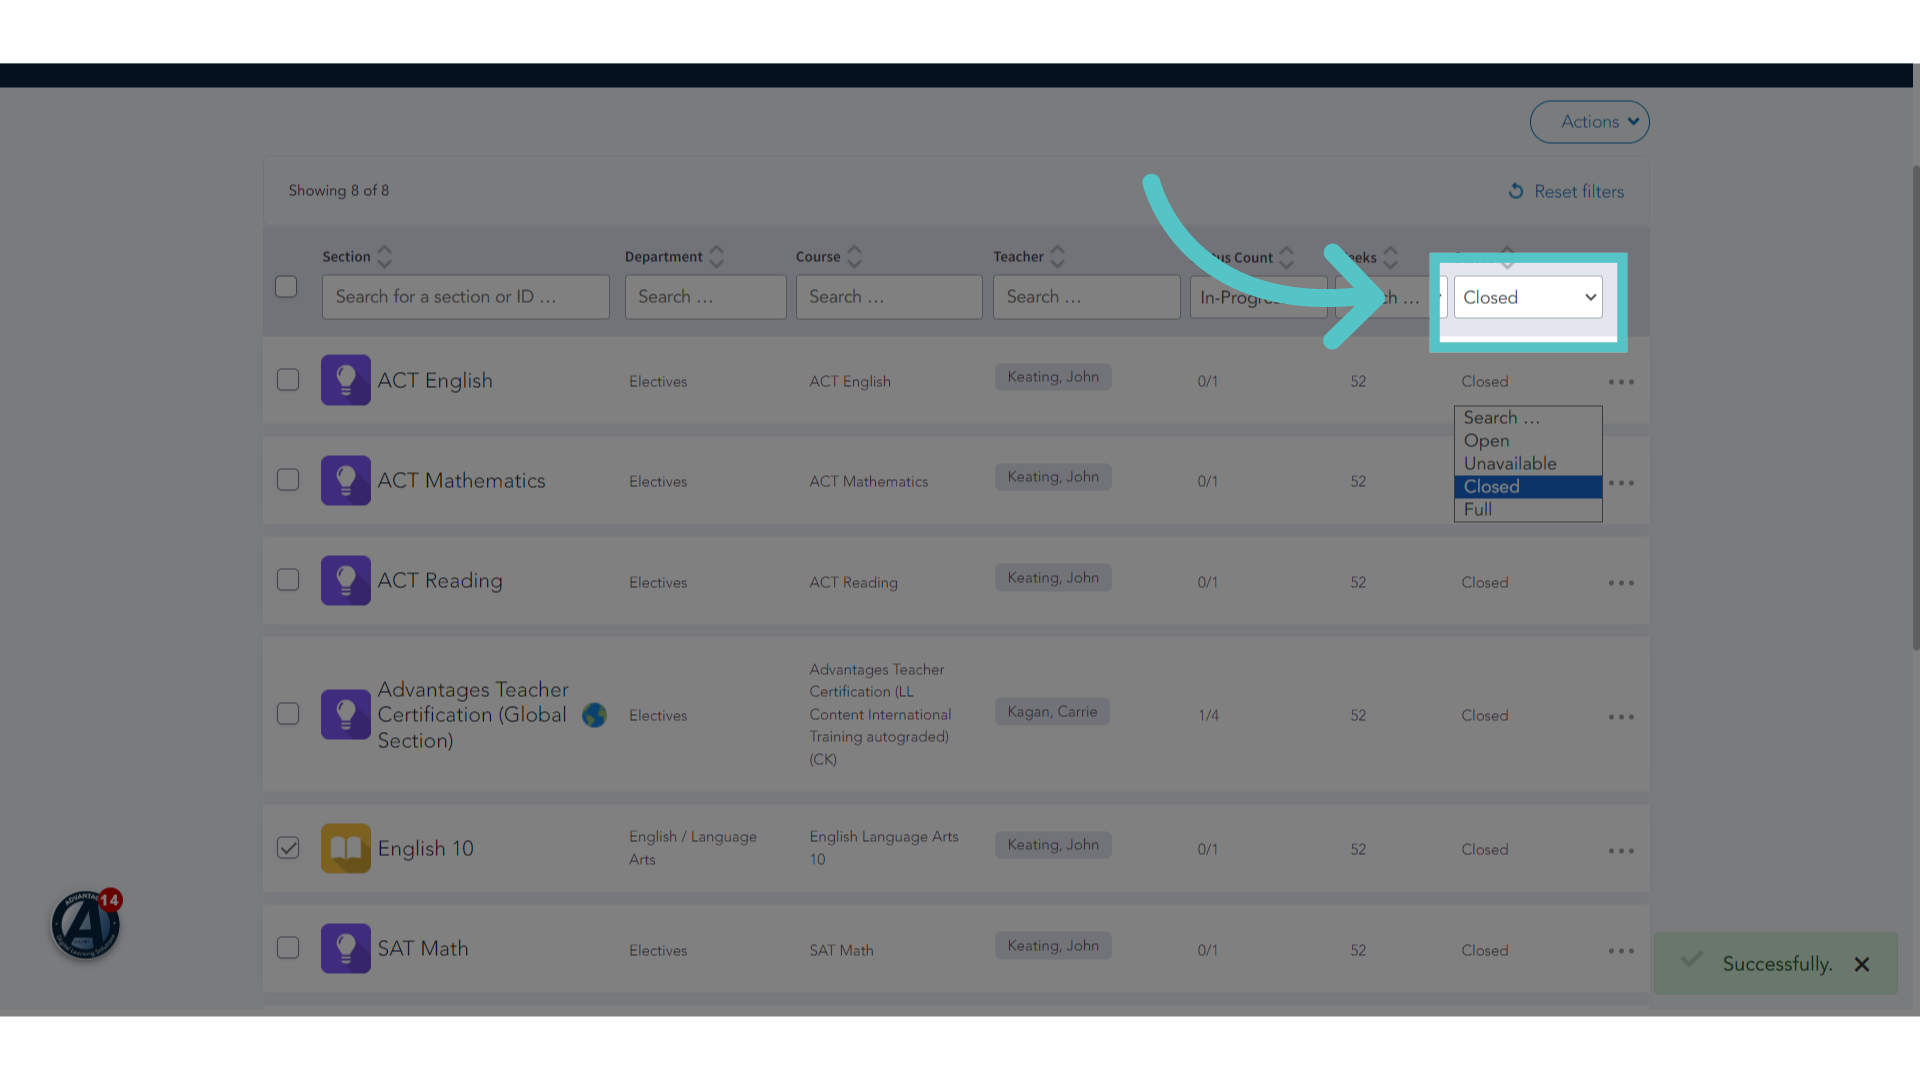1920x1080 pixels.
Task: Open the Closed status filter dropdown
Action: (x=1528, y=297)
